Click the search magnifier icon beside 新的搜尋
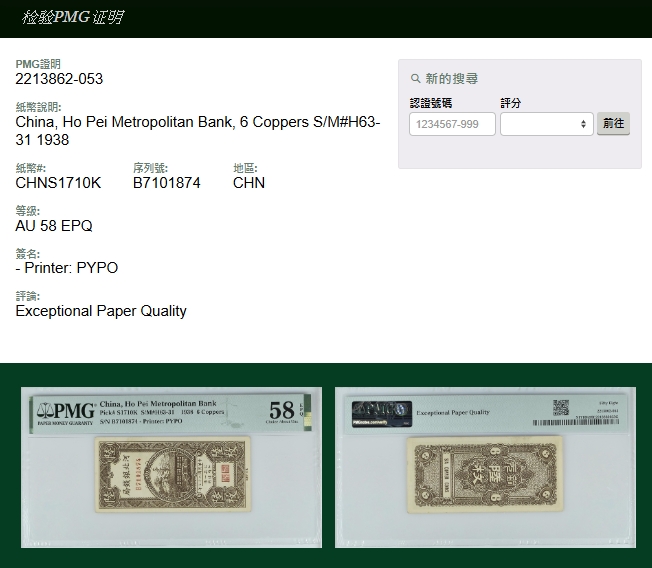Image resolution: width=652 pixels, height=568 pixels. 415,78
